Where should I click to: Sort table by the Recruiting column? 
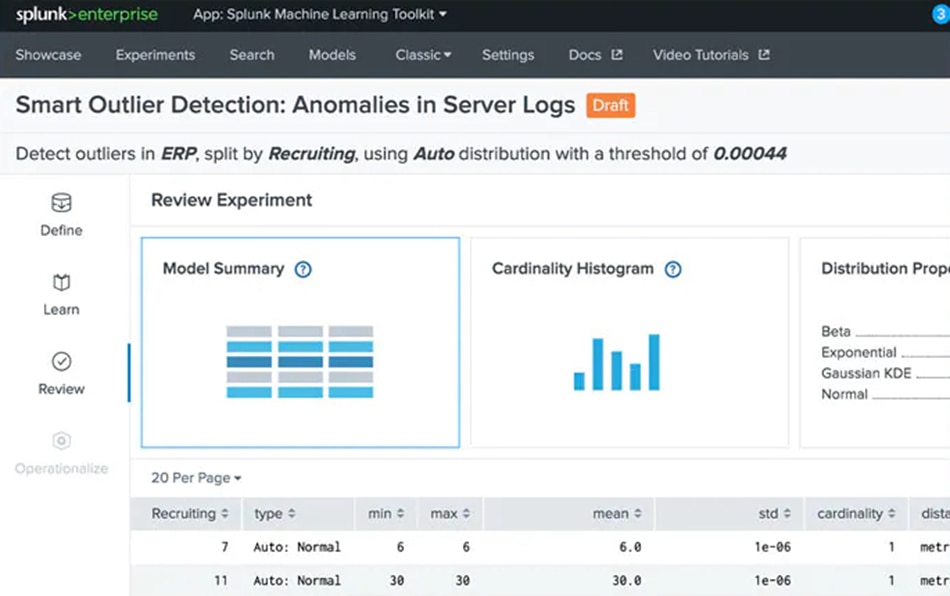(190, 514)
